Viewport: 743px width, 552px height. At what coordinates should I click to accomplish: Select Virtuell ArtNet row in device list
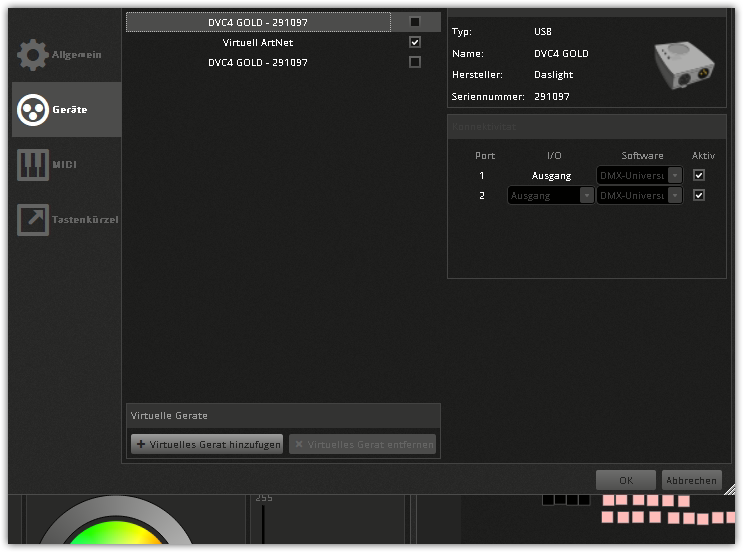tap(283, 42)
